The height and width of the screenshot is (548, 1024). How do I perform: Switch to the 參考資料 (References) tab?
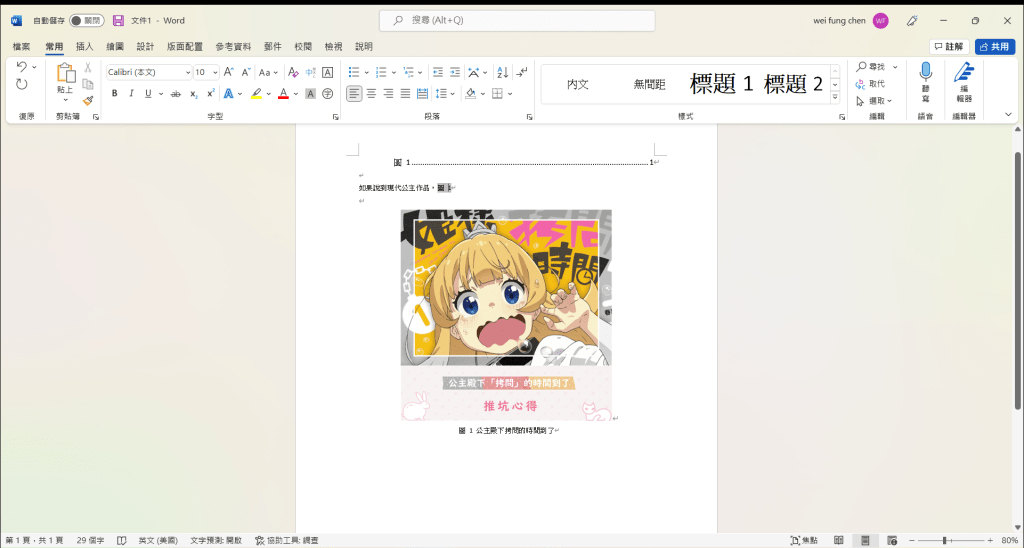[x=233, y=46]
